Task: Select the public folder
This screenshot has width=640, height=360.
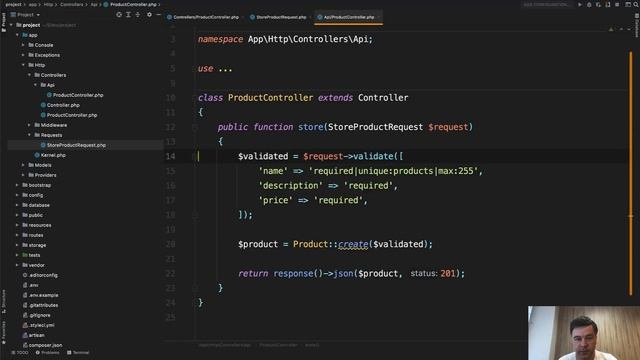Action: pyautogui.click(x=33, y=215)
